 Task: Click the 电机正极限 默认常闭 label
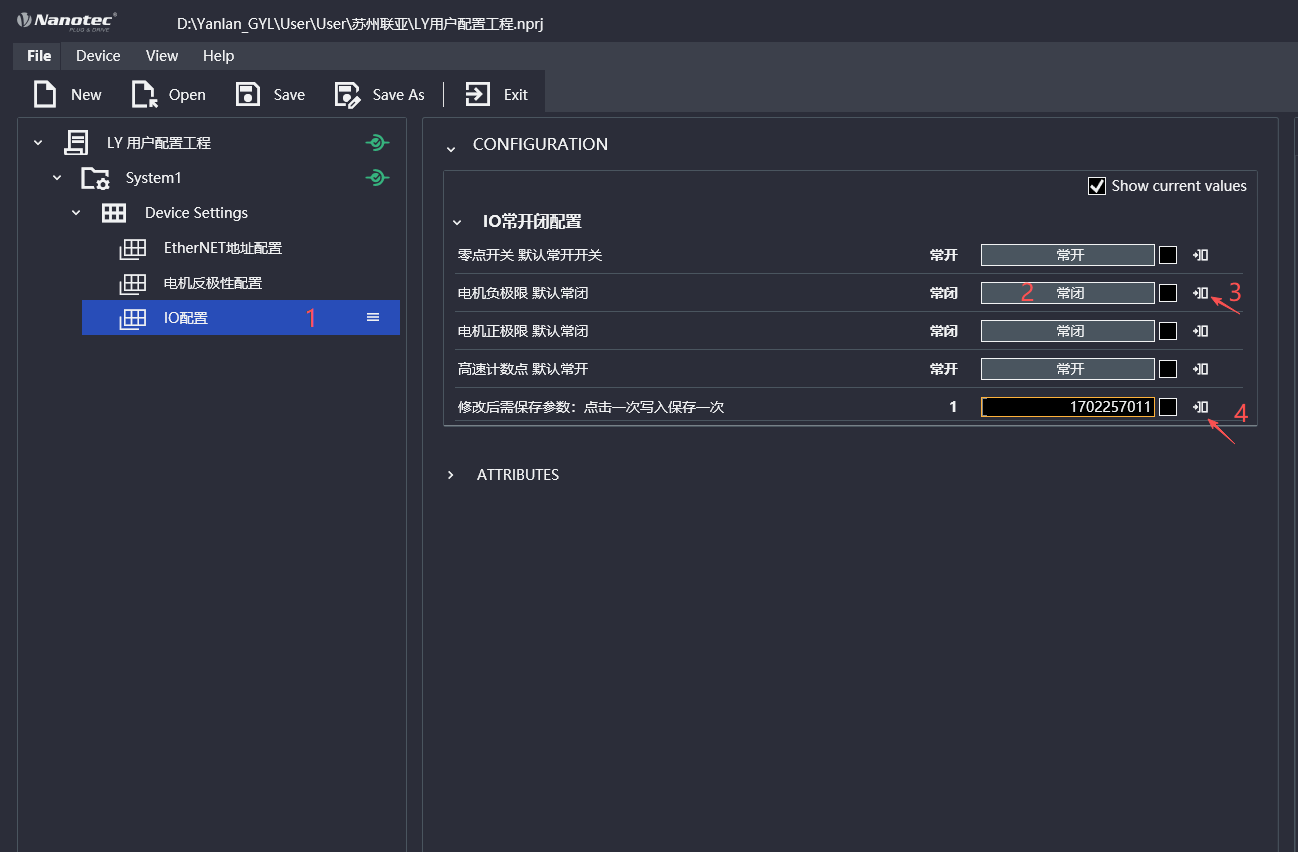(522, 331)
